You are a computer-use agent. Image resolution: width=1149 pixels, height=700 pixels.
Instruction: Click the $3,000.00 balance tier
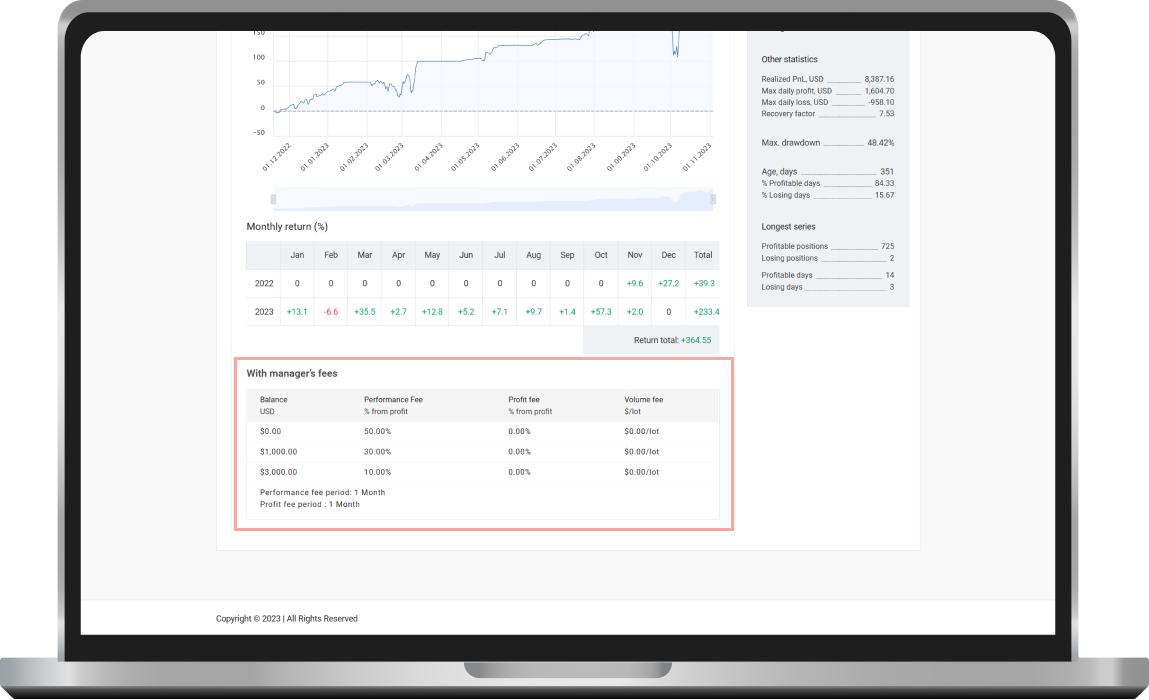tap(279, 472)
